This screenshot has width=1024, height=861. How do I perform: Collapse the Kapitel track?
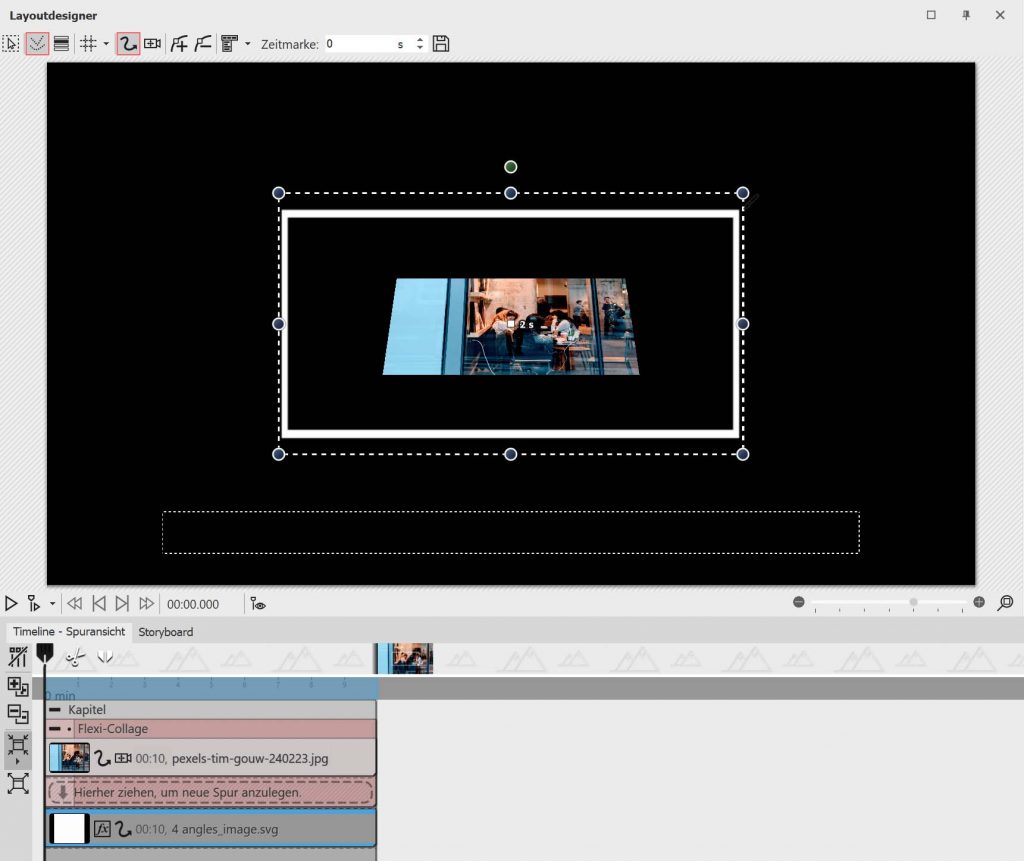coord(55,709)
